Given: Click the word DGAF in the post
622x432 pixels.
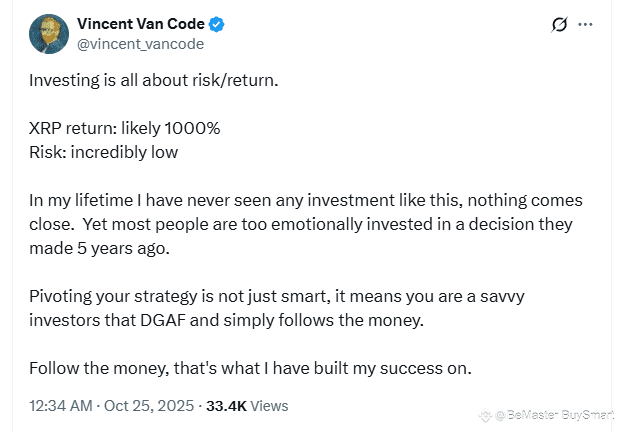Looking at the screenshot, I should (163, 320).
